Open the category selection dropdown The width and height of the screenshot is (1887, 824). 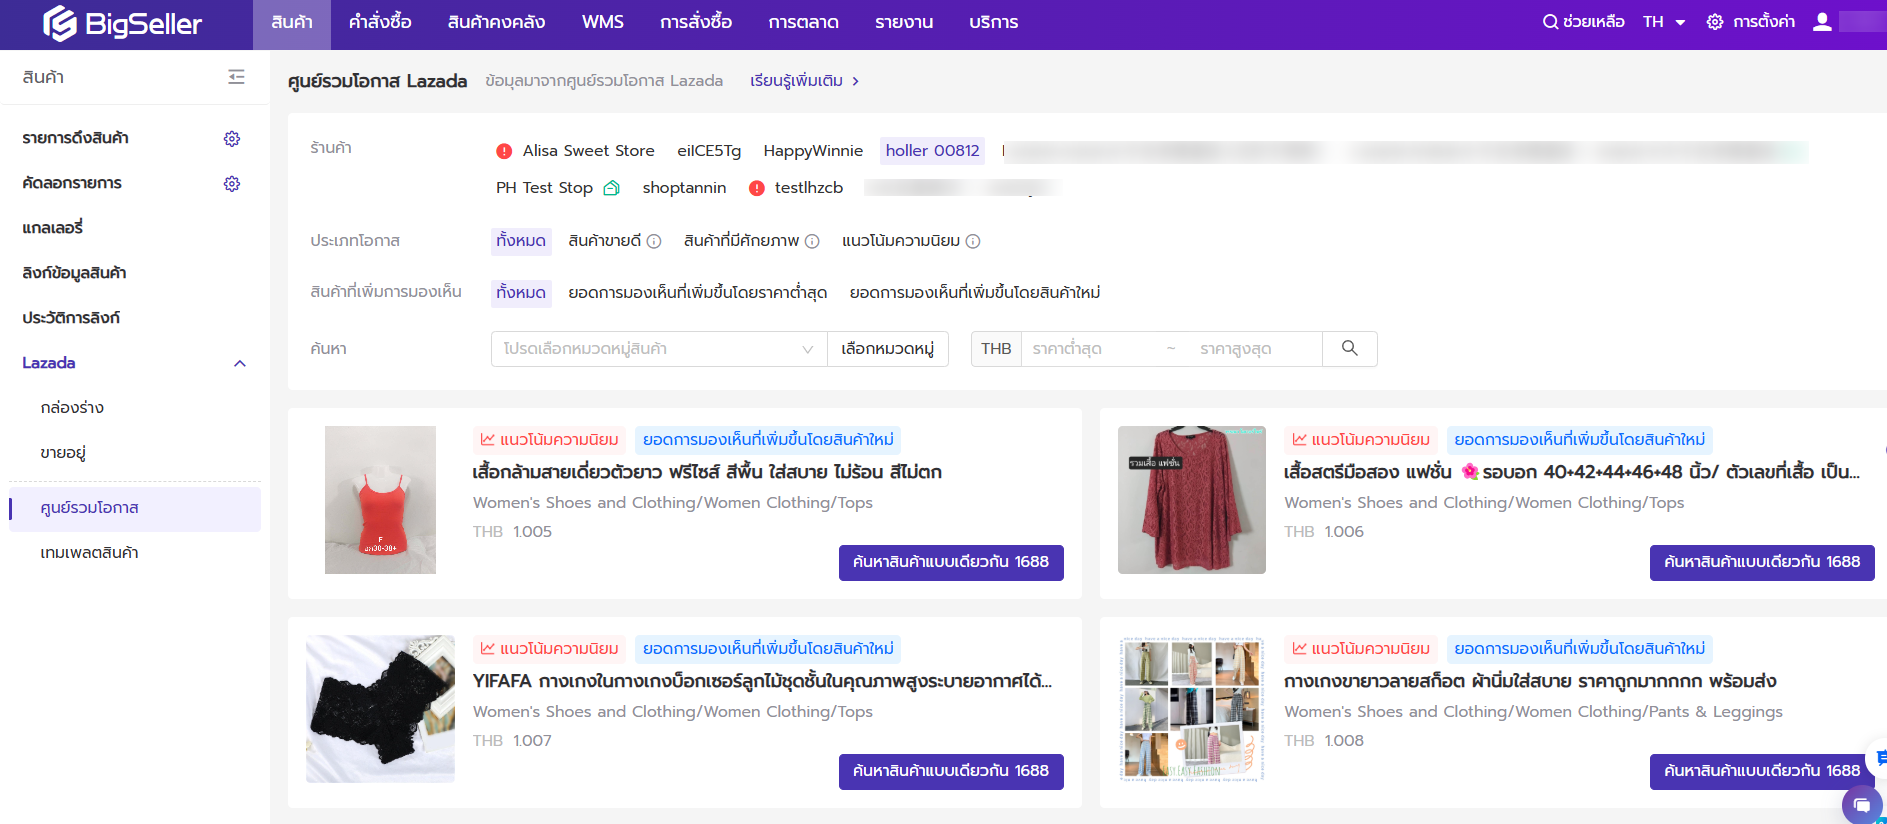click(x=658, y=349)
